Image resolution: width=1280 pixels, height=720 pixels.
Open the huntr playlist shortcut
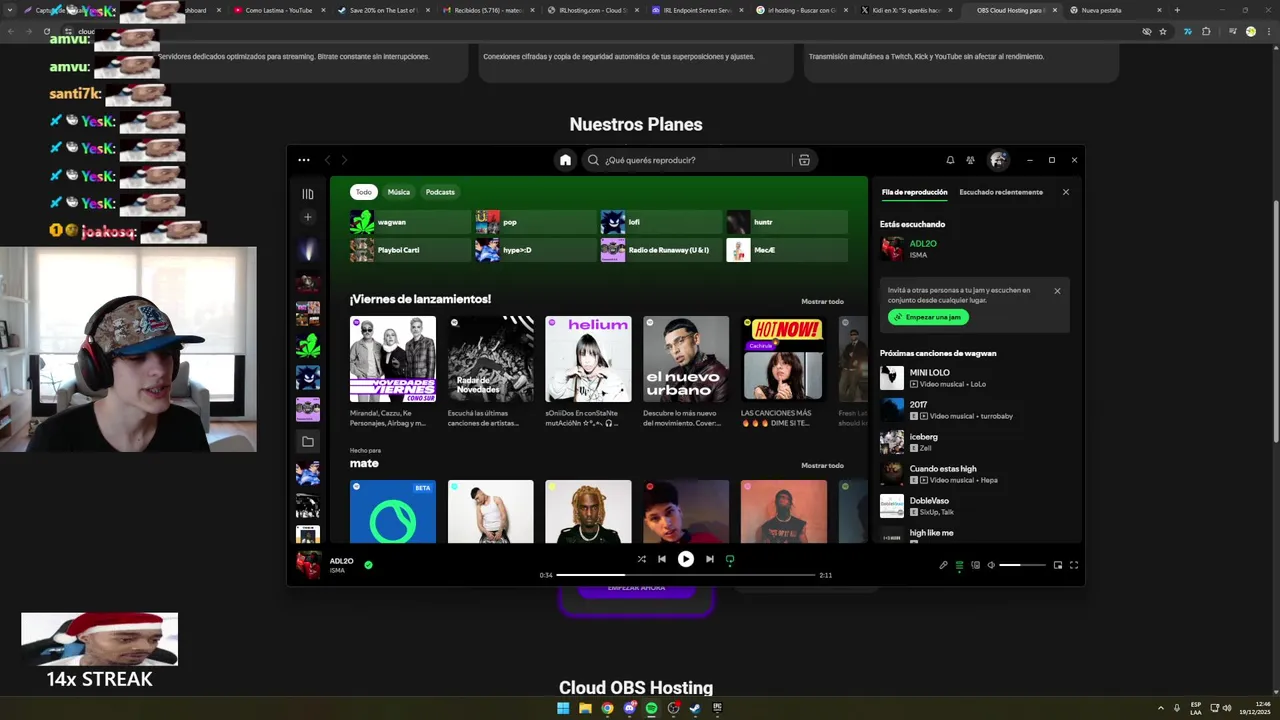tap(786, 222)
